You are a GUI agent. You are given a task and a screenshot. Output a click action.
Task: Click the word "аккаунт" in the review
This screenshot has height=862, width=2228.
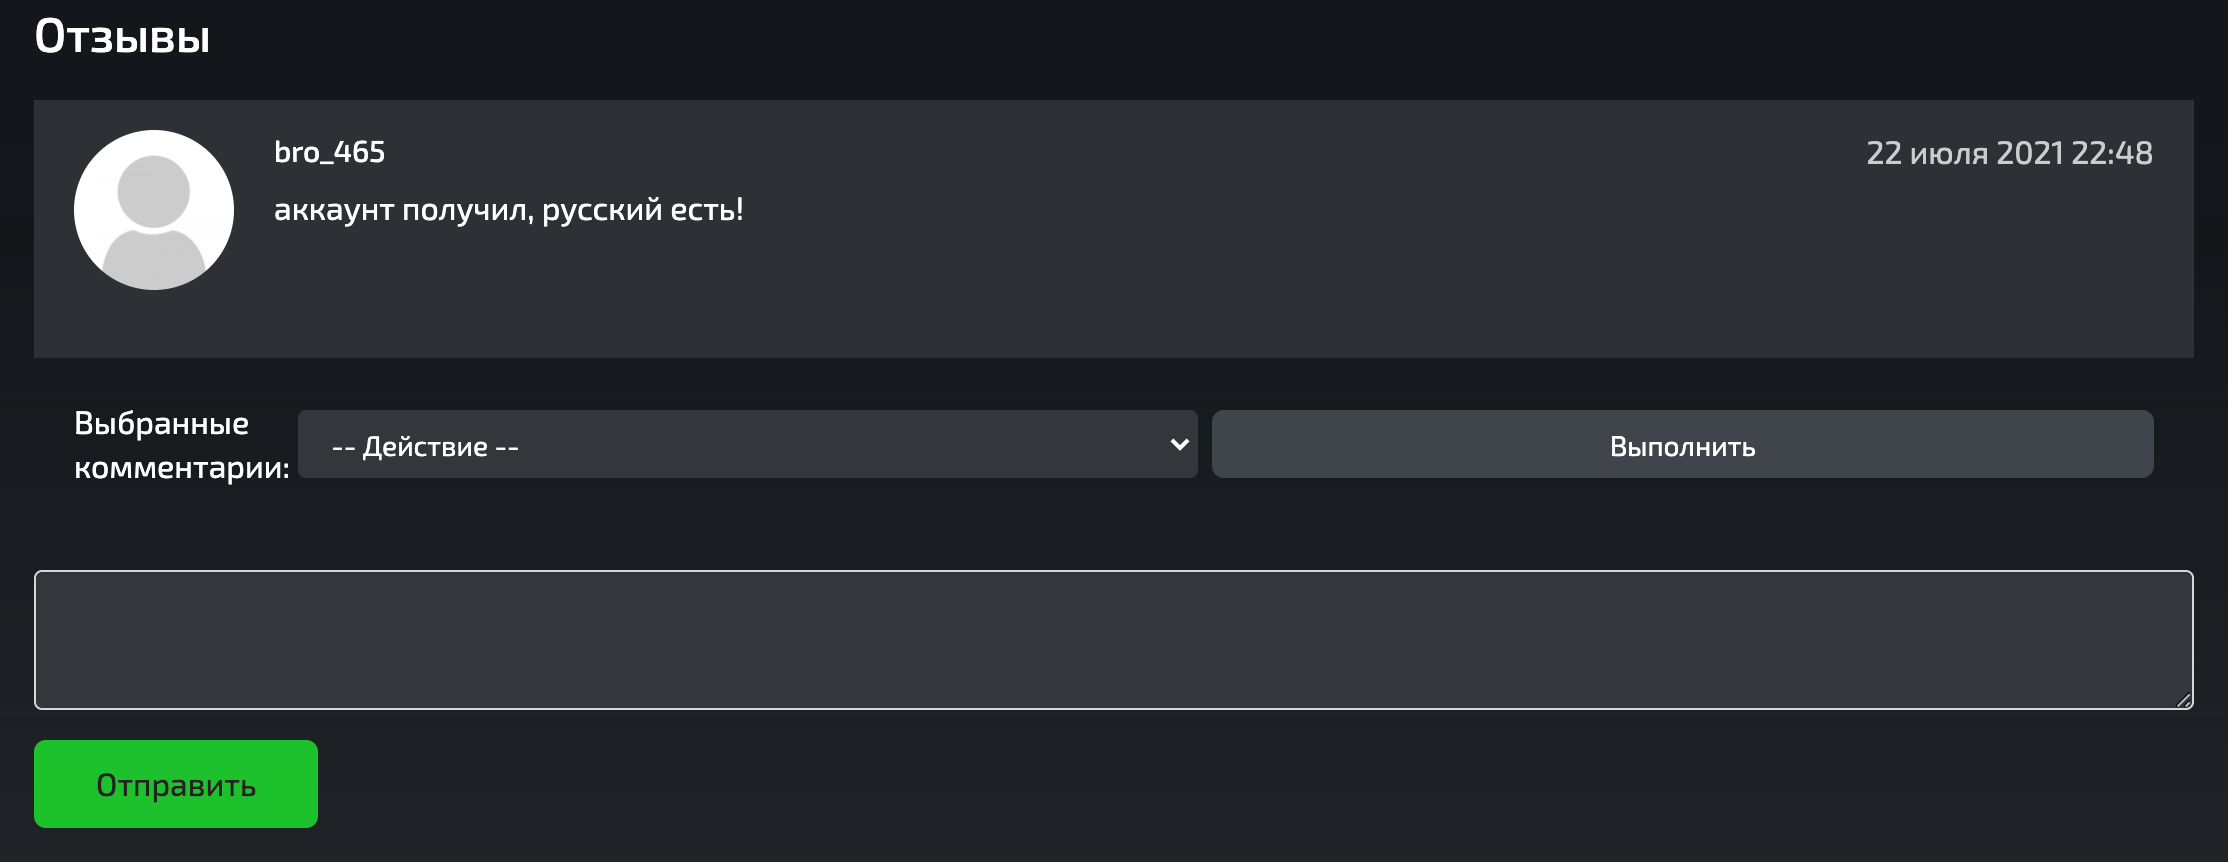click(333, 210)
